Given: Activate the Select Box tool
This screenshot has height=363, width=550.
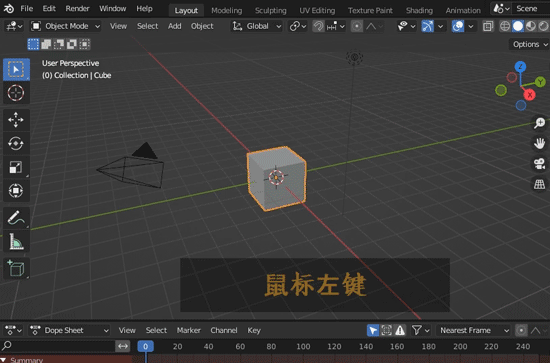Looking at the screenshot, I should (16, 69).
